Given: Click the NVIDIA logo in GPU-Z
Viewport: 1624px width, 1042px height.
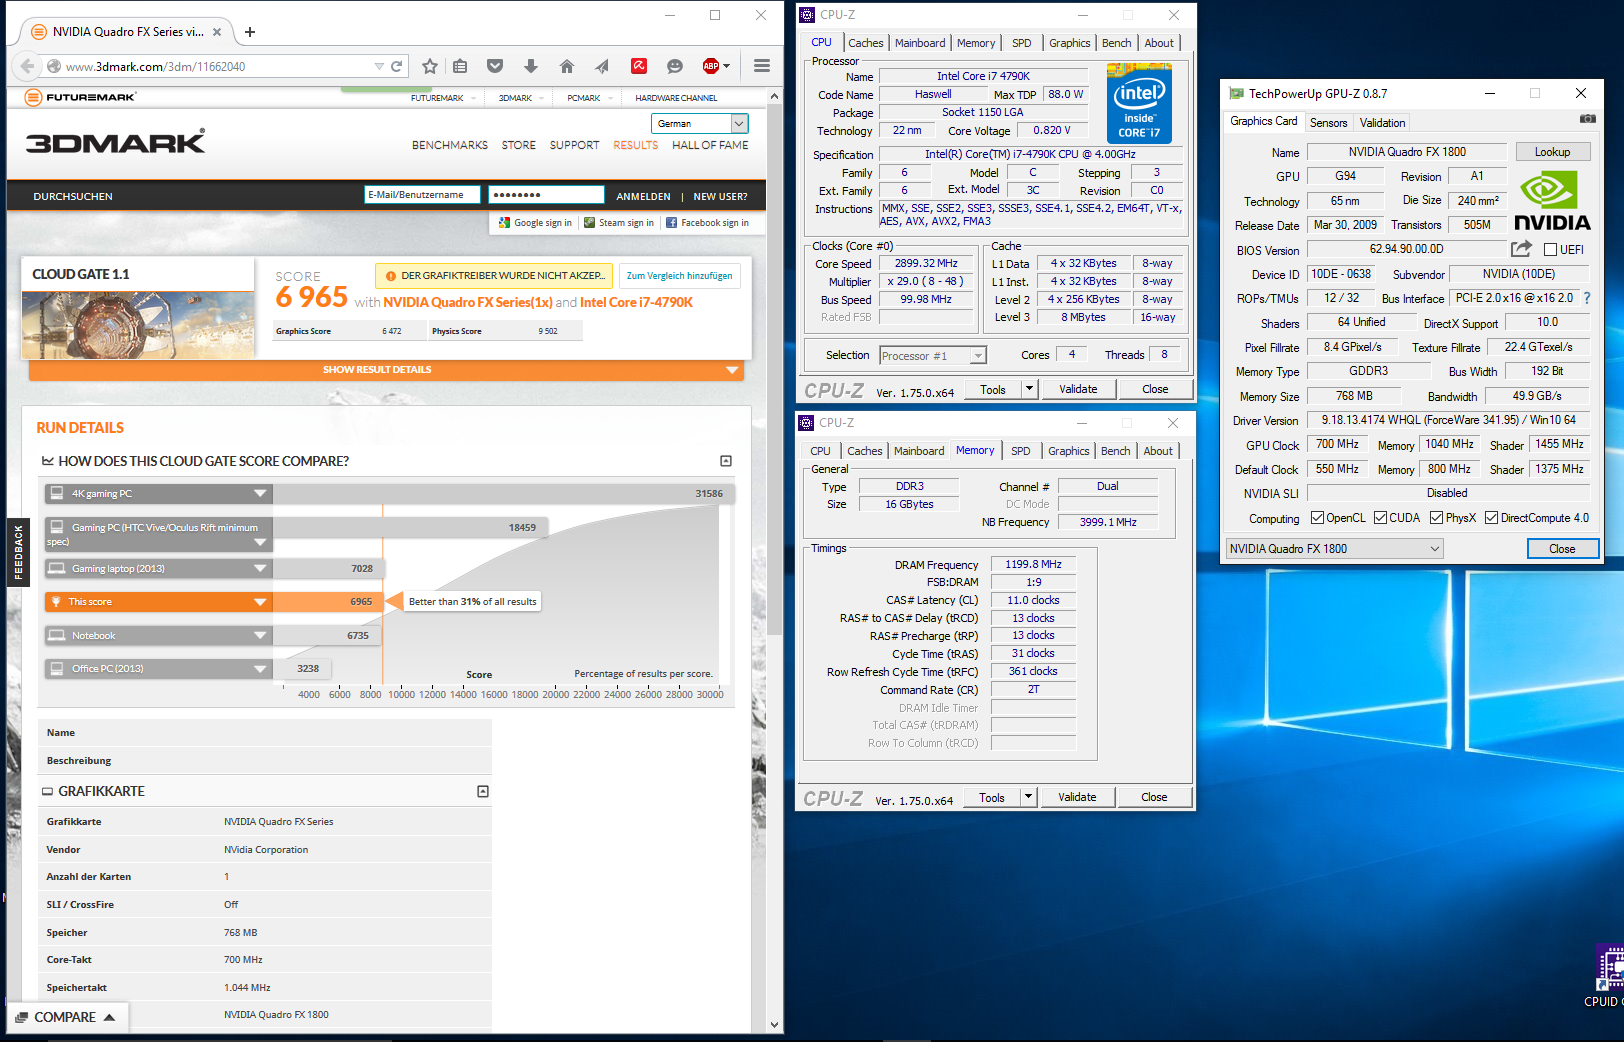Looking at the screenshot, I should coord(1552,201).
